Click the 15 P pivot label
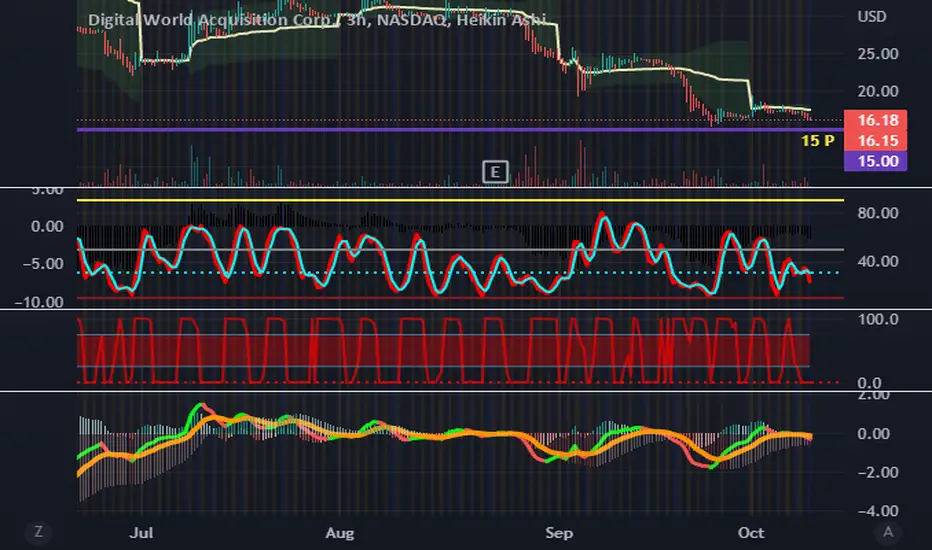Viewport: 932px width, 550px height. (818, 141)
